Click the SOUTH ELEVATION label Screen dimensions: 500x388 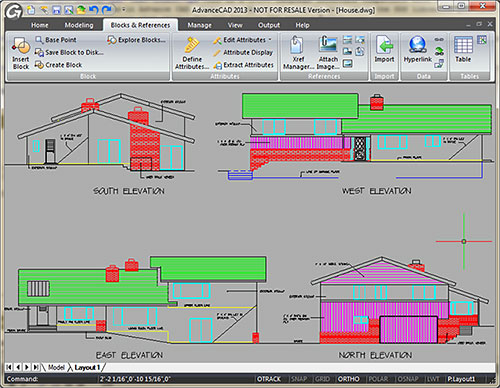[x=129, y=191]
